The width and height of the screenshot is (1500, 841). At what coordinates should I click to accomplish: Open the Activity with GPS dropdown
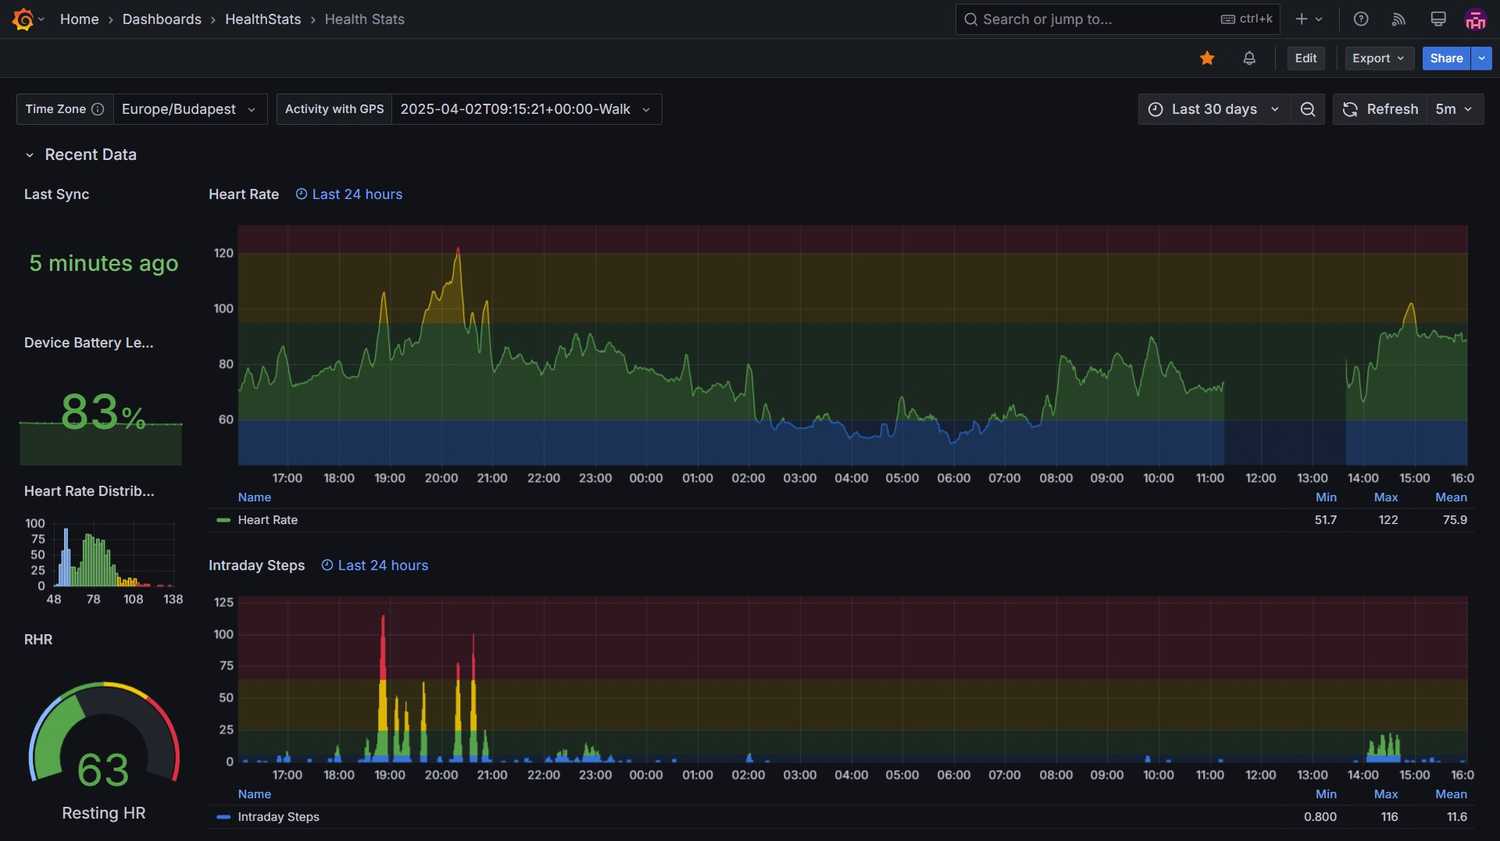click(x=526, y=109)
